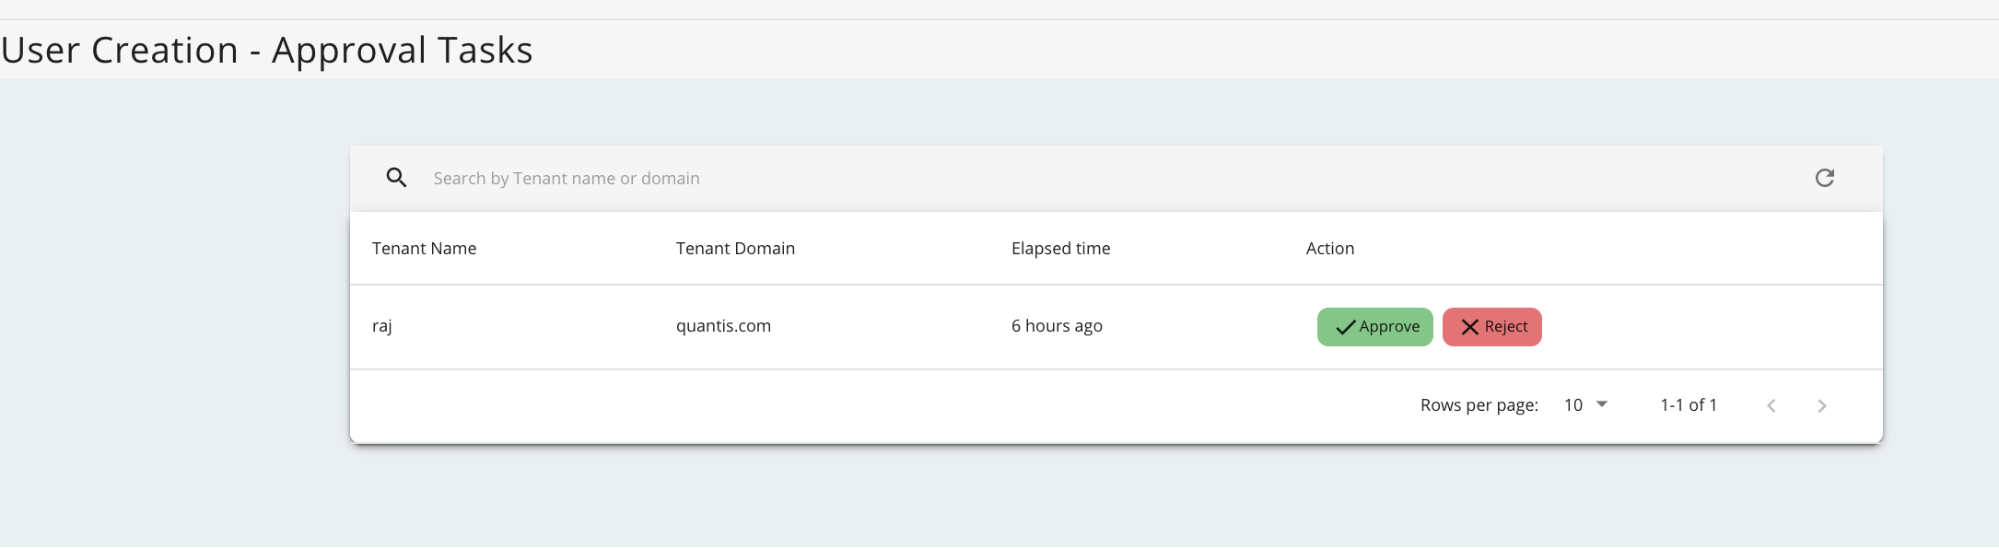Go to the previous page using the left chevron

point(1771,406)
